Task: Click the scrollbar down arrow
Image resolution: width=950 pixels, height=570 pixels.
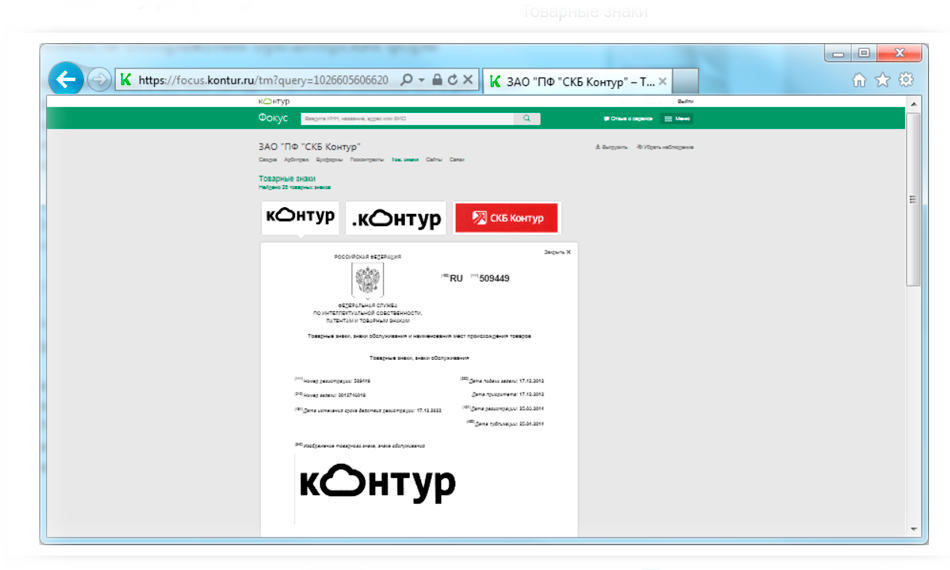Action: [914, 529]
